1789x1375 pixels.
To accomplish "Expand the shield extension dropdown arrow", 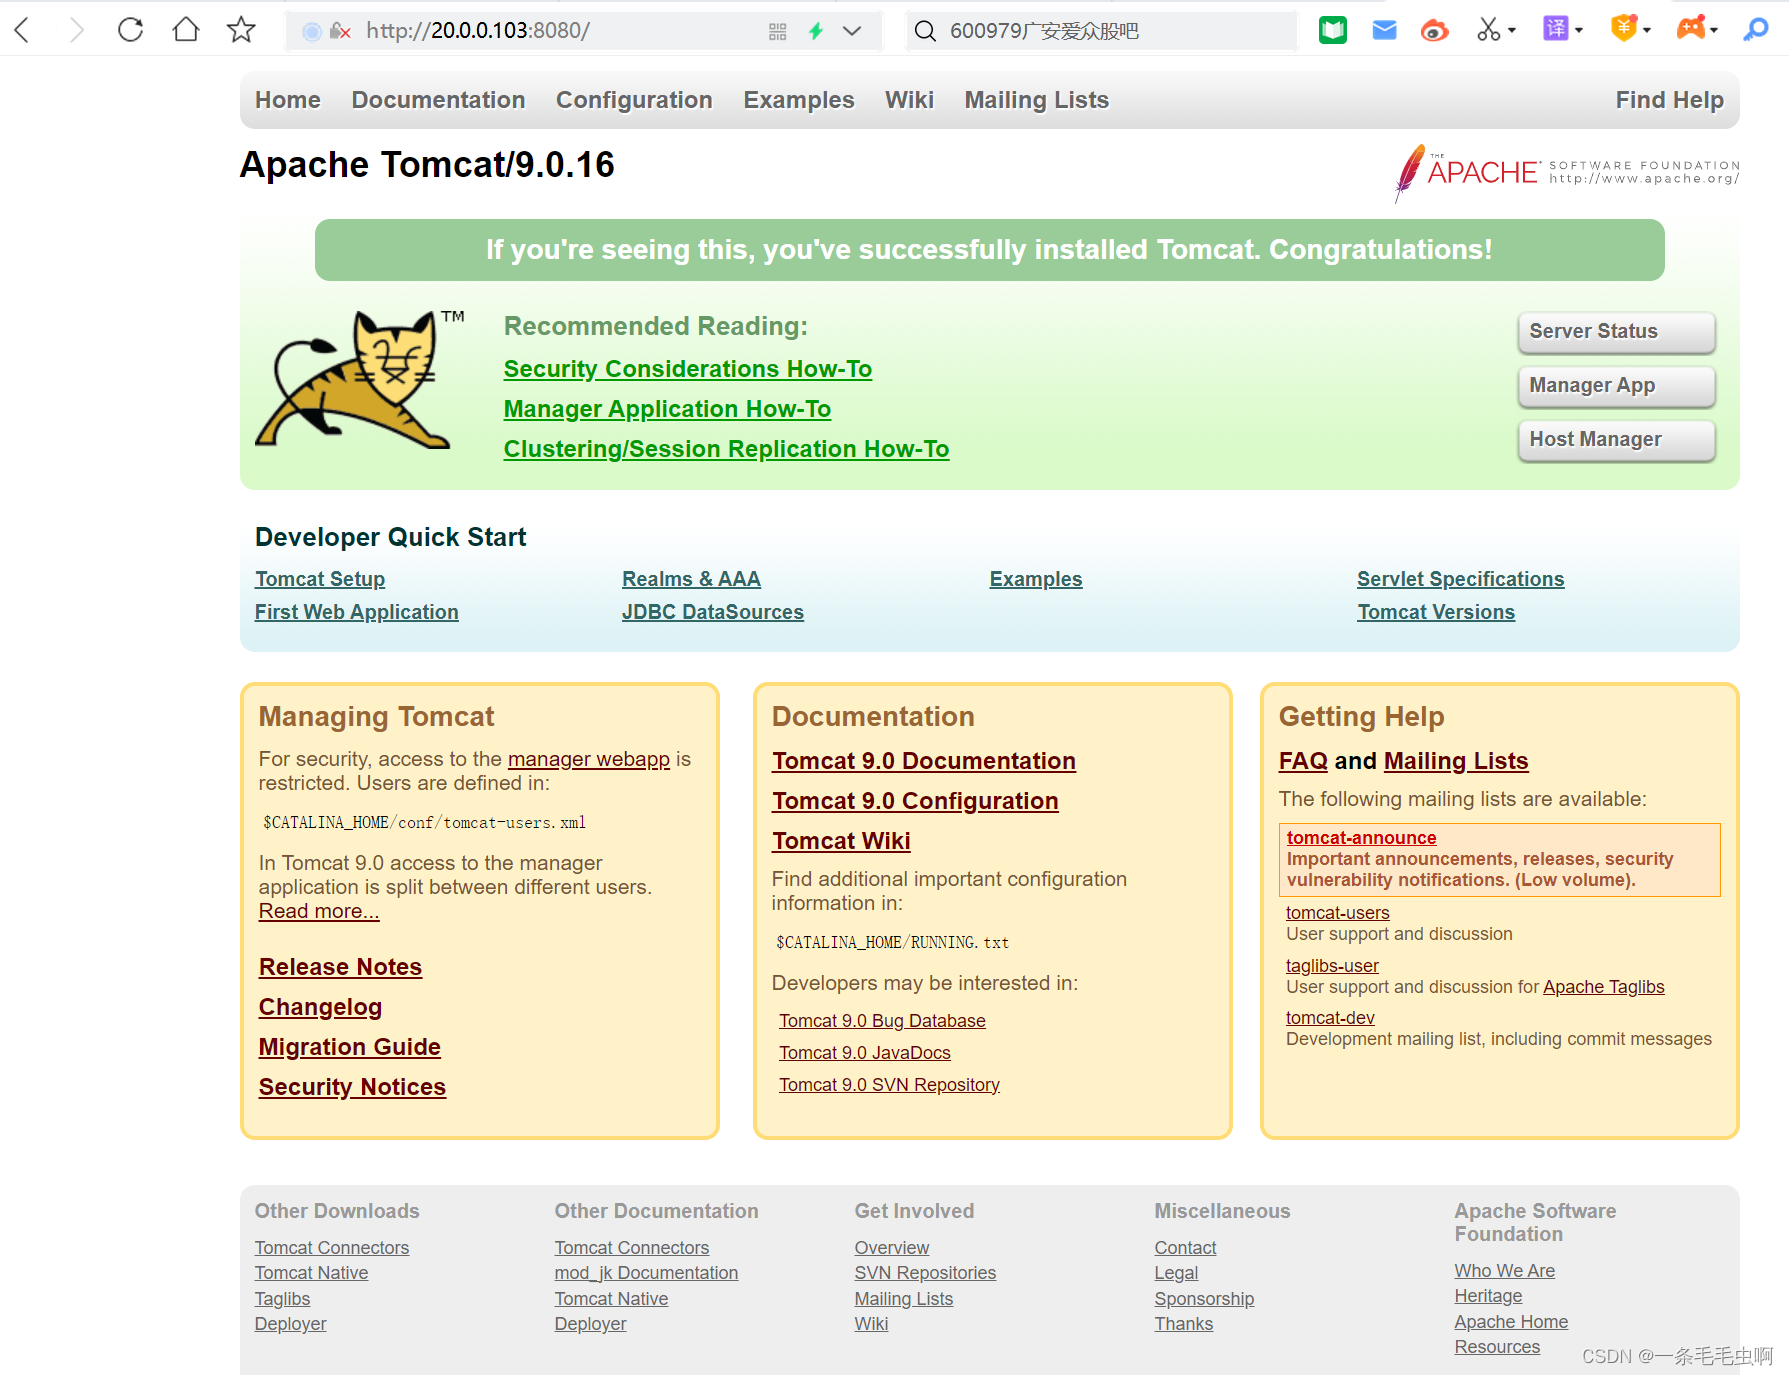I will pos(1647,31).
